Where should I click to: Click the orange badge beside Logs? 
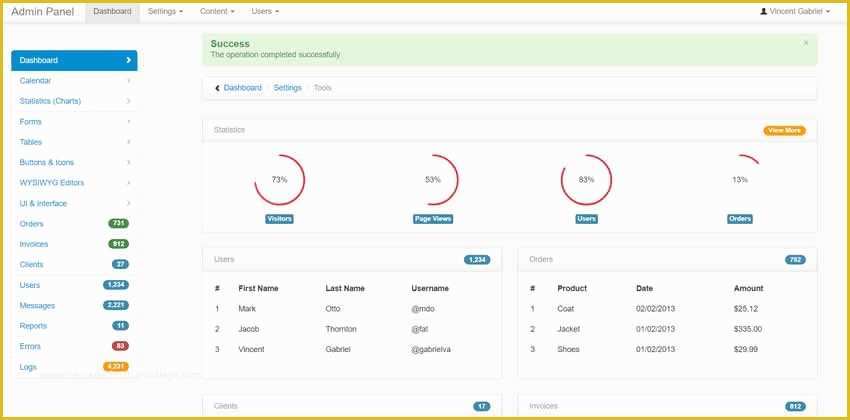click(115, 366)
